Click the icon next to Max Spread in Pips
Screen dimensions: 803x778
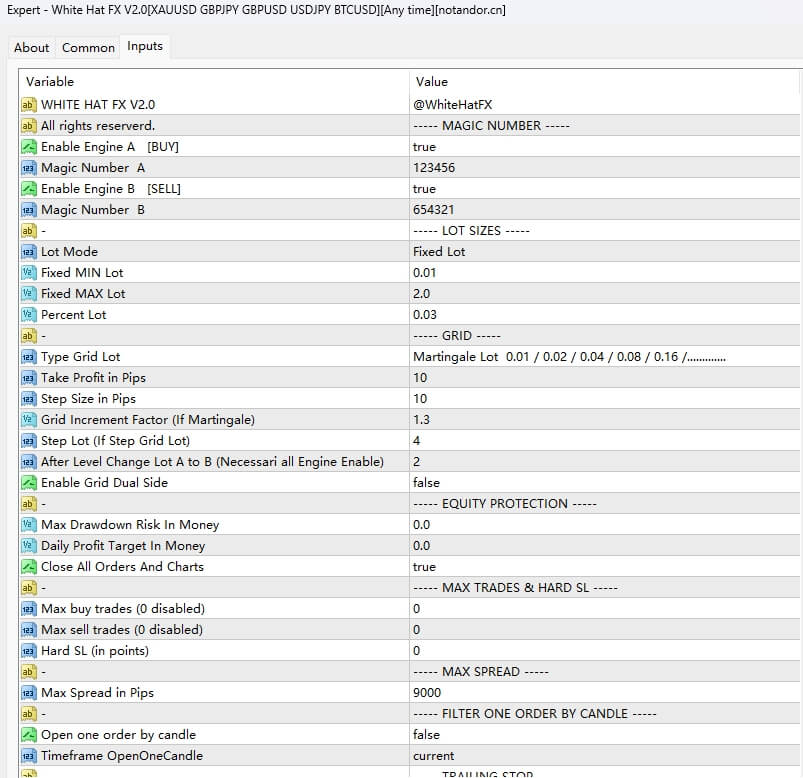coord(28,693)
